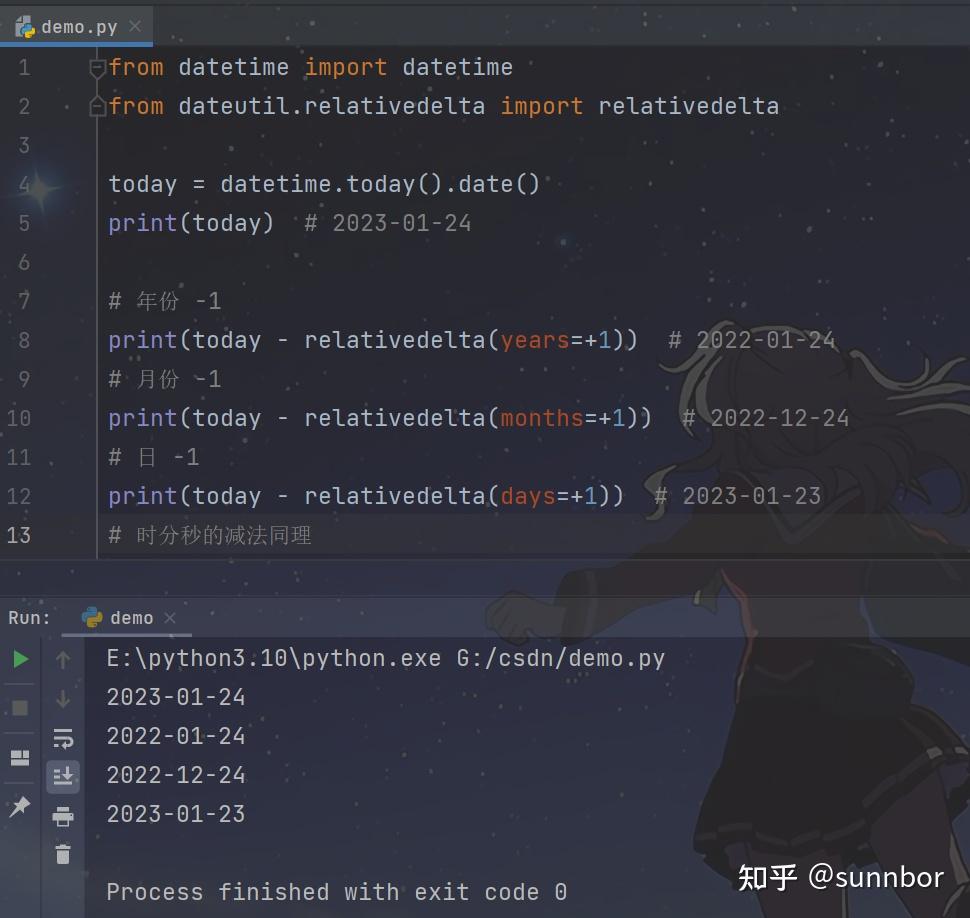
Task: Click line number 8 in the gutter
Action: (24, 340)
